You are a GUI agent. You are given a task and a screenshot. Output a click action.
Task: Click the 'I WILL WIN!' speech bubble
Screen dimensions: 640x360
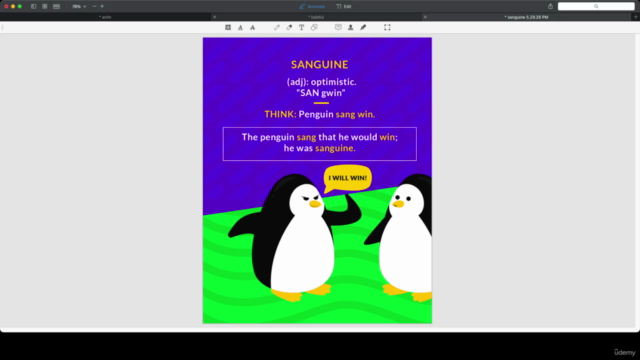[x=348, y=178]
